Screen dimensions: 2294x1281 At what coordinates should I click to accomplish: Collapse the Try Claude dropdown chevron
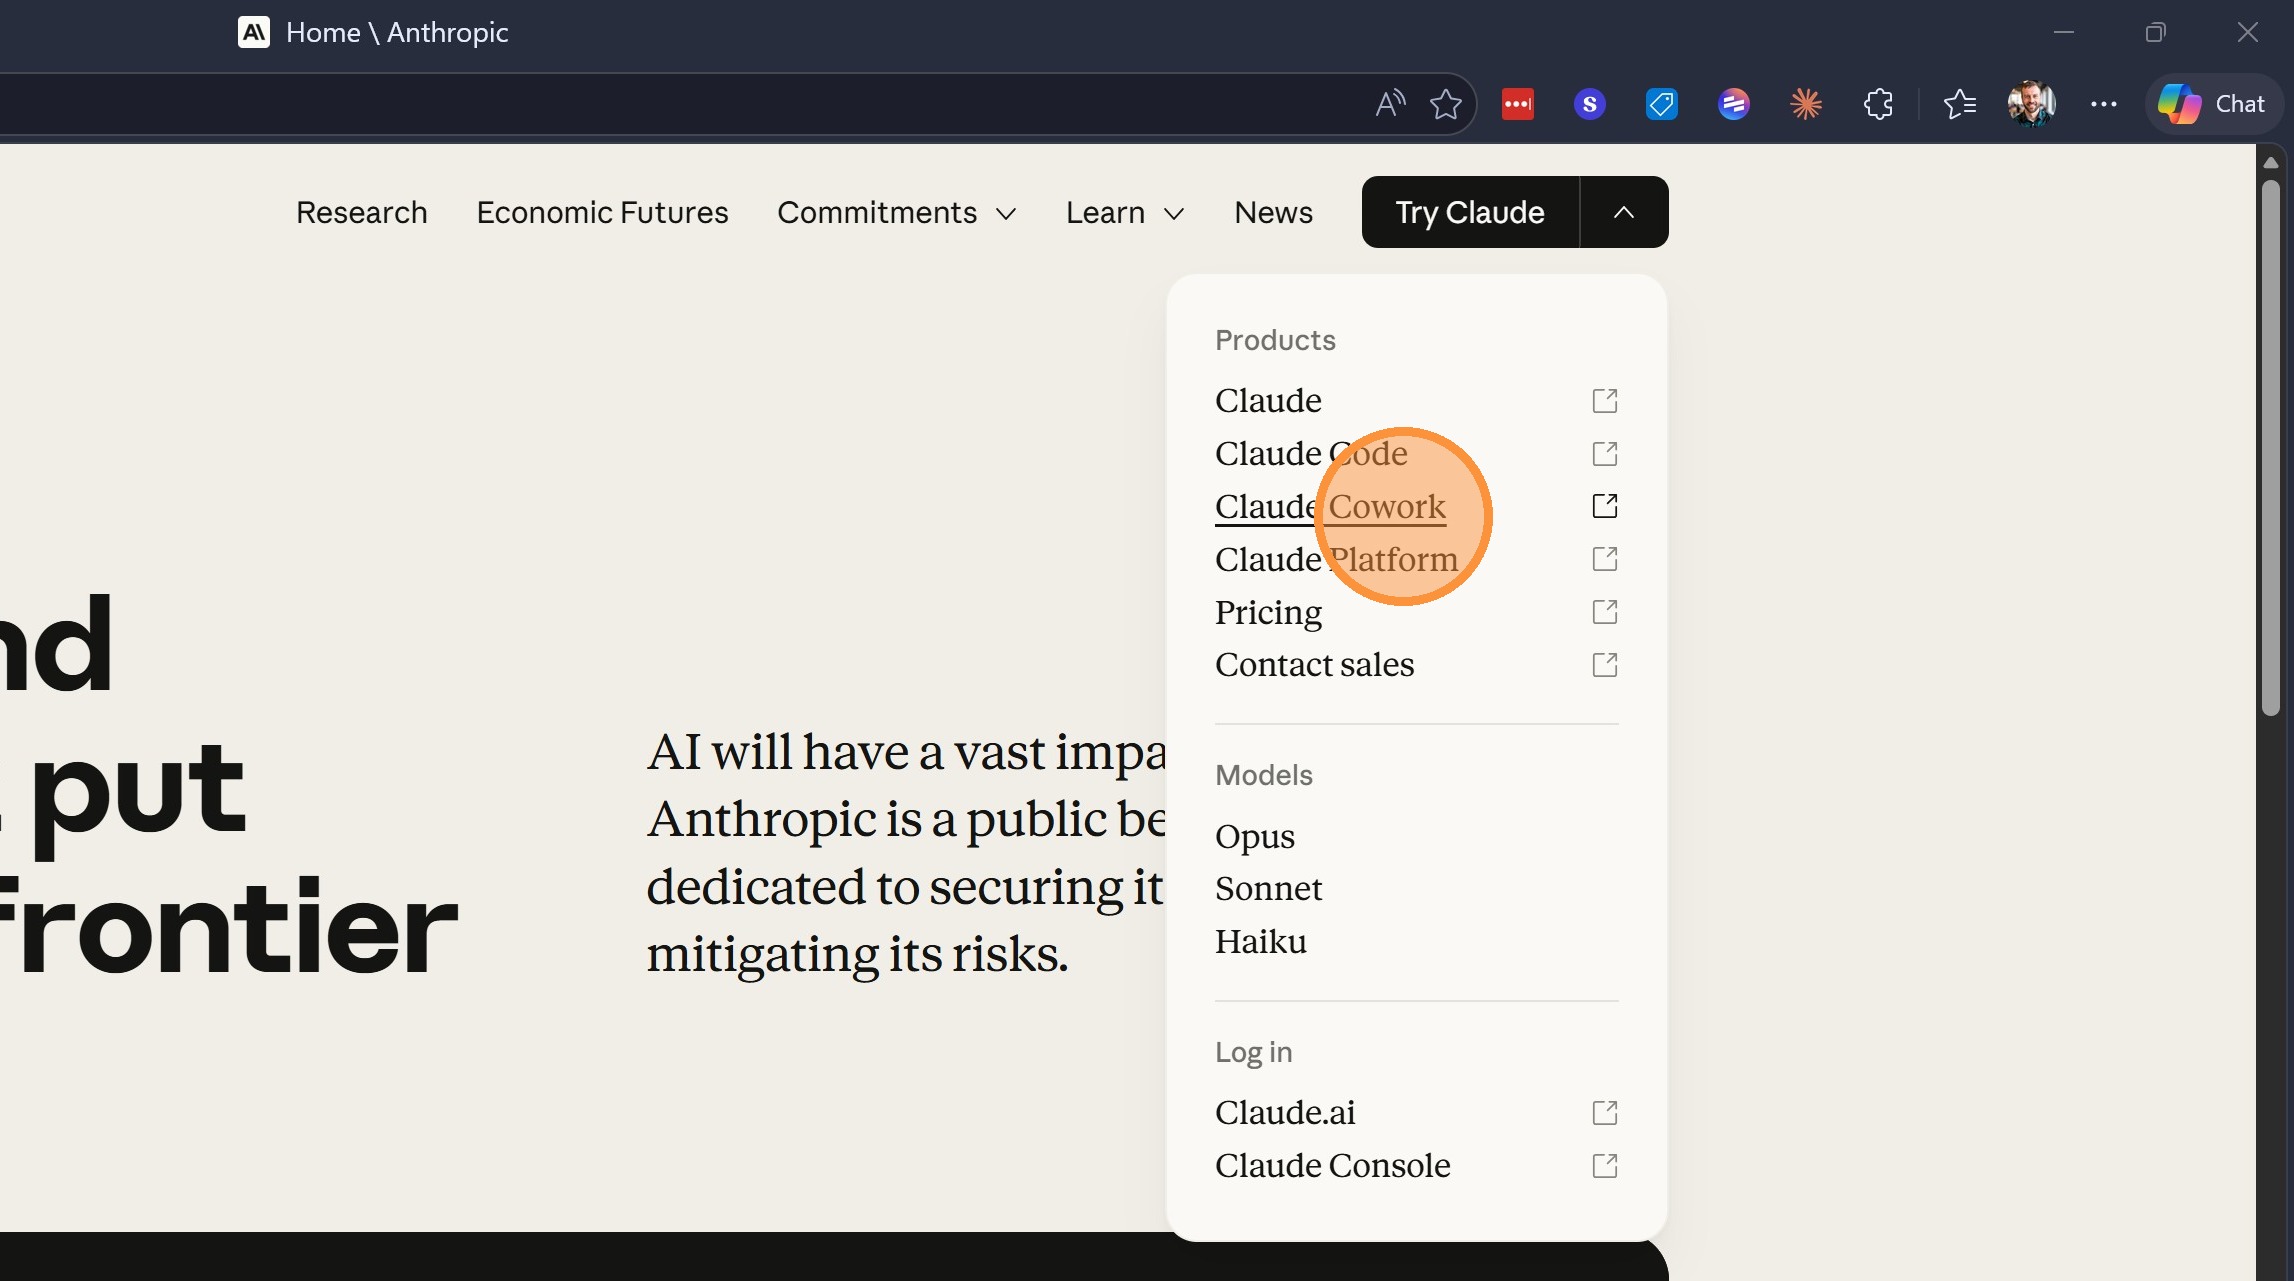1624,212
